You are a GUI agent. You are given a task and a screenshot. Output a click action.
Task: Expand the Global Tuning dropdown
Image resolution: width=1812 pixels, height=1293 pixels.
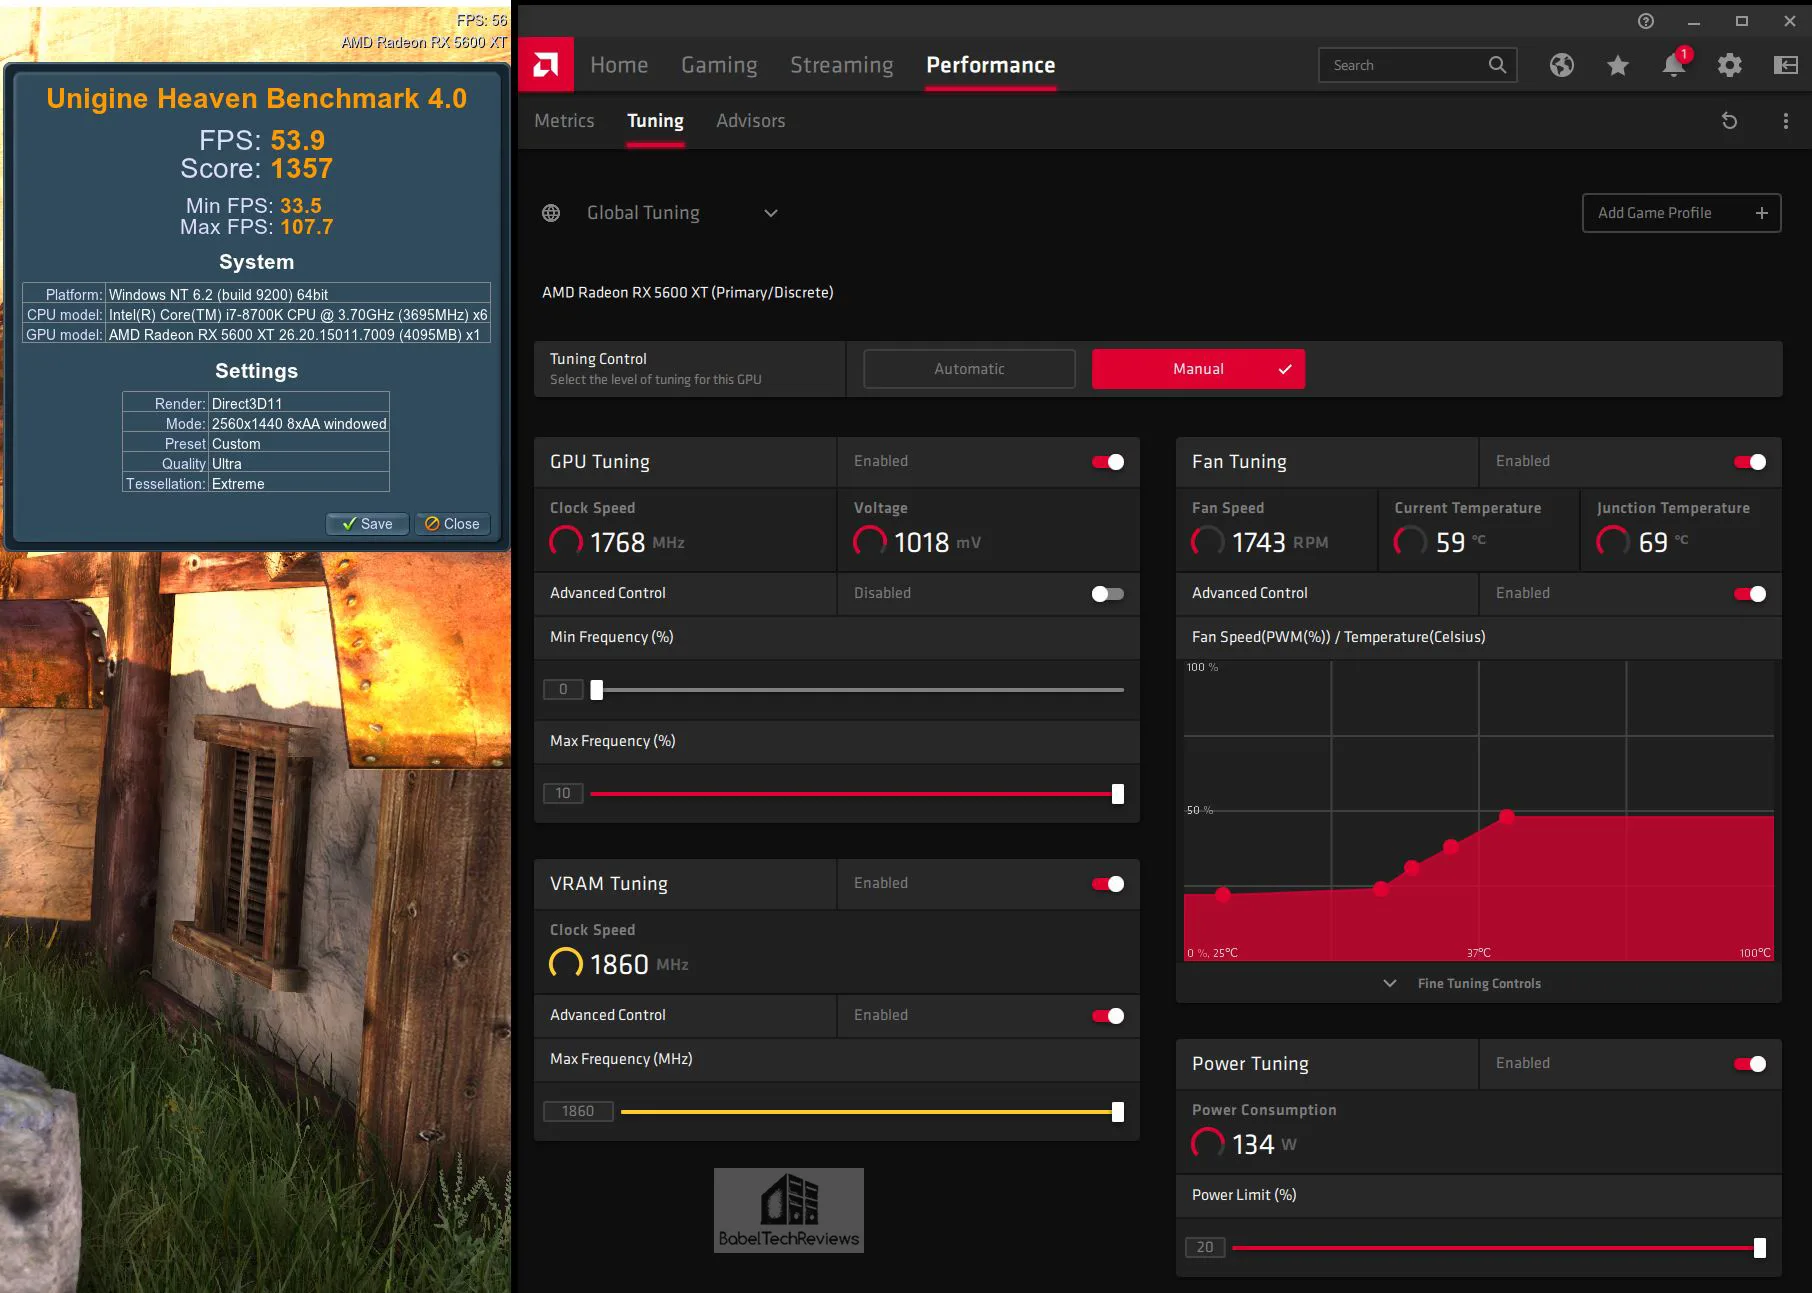point(771,213)
